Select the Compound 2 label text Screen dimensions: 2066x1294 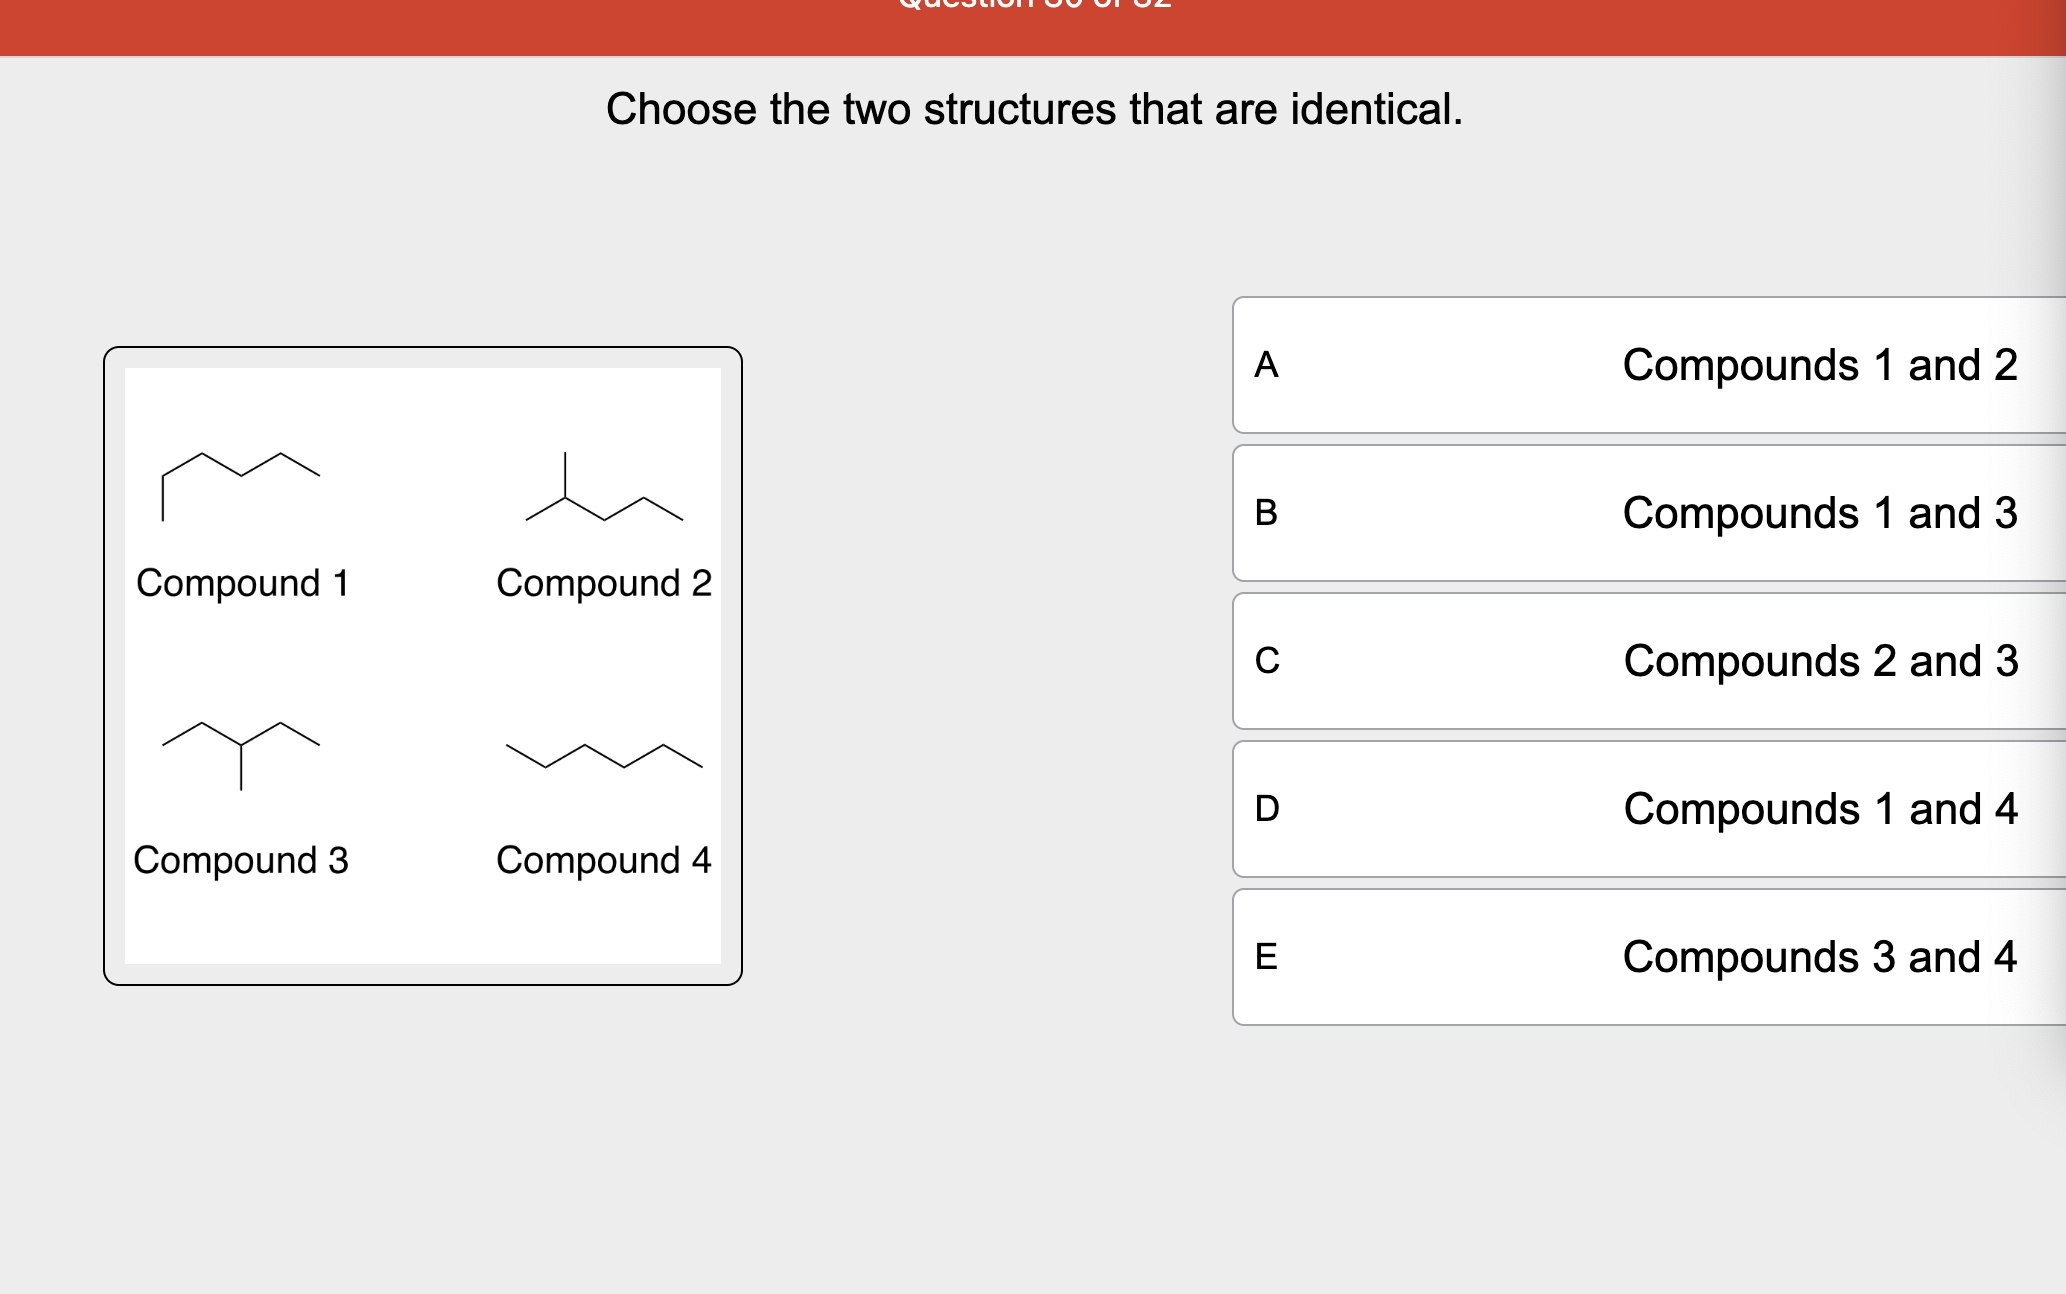[604, 584]
